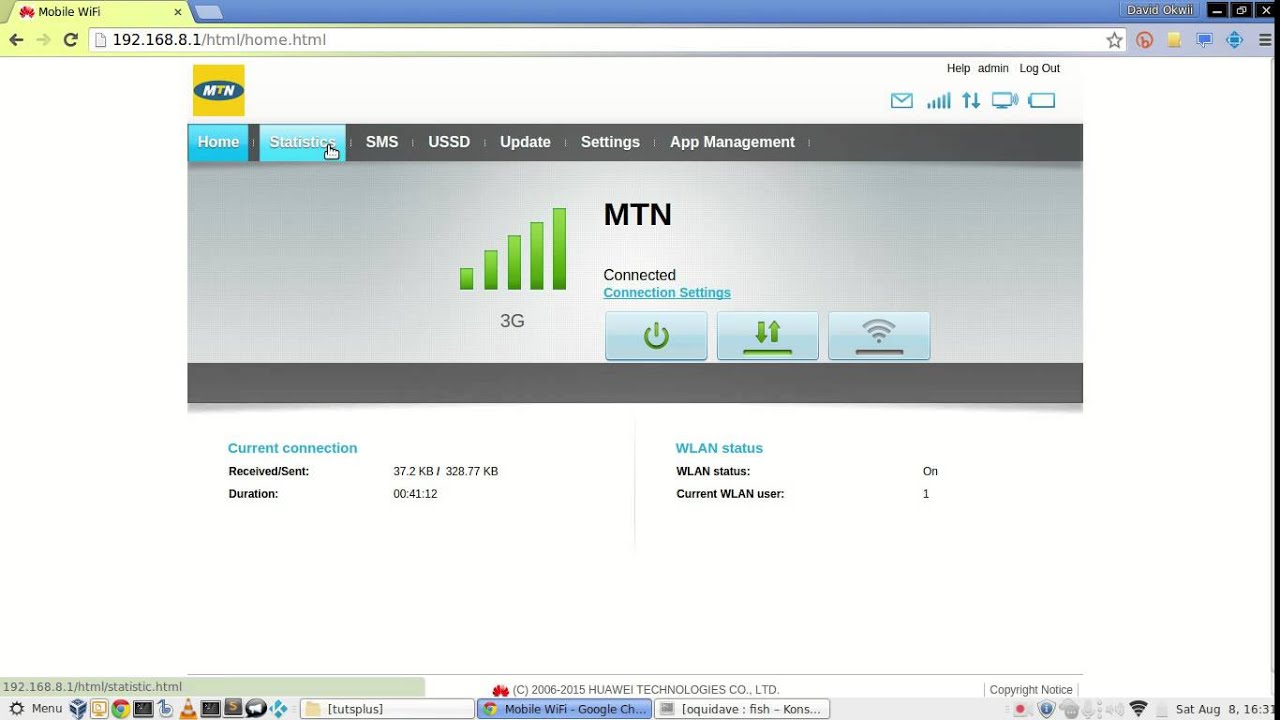Click the David Okwii profile button
Screen dimensions: 1280x720
click(1160, 10)
